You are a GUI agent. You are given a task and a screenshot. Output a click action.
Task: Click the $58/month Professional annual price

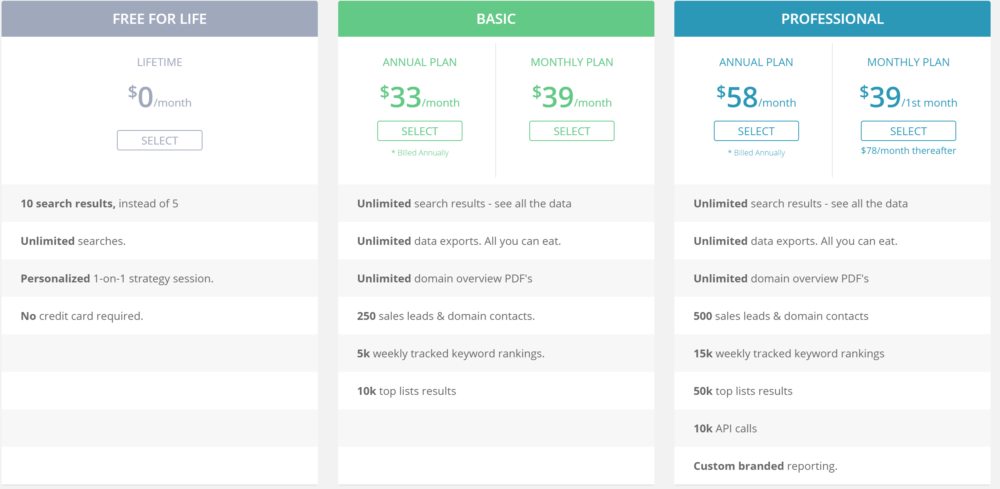coord(756,98)
